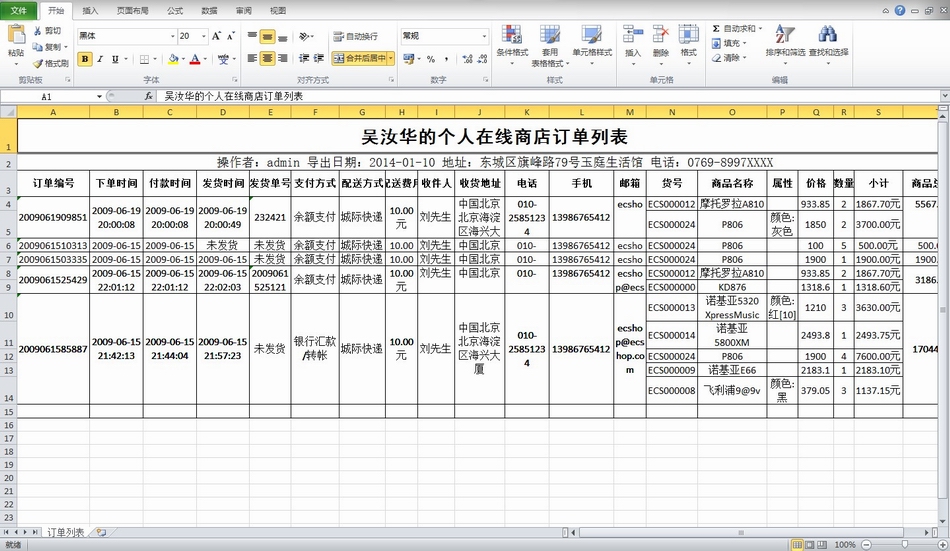
Task: Click the Copy (复制) icon
Action: [x=37, y=47]
